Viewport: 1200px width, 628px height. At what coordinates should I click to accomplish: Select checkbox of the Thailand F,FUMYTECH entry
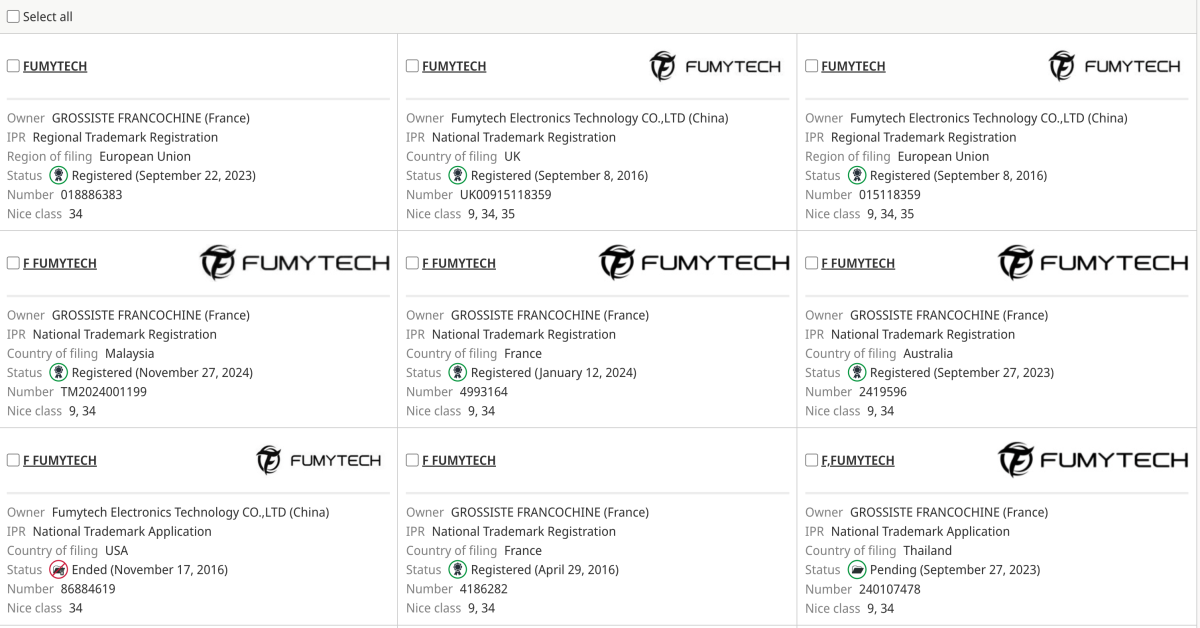pyautogui.click(x=812, y=460)
